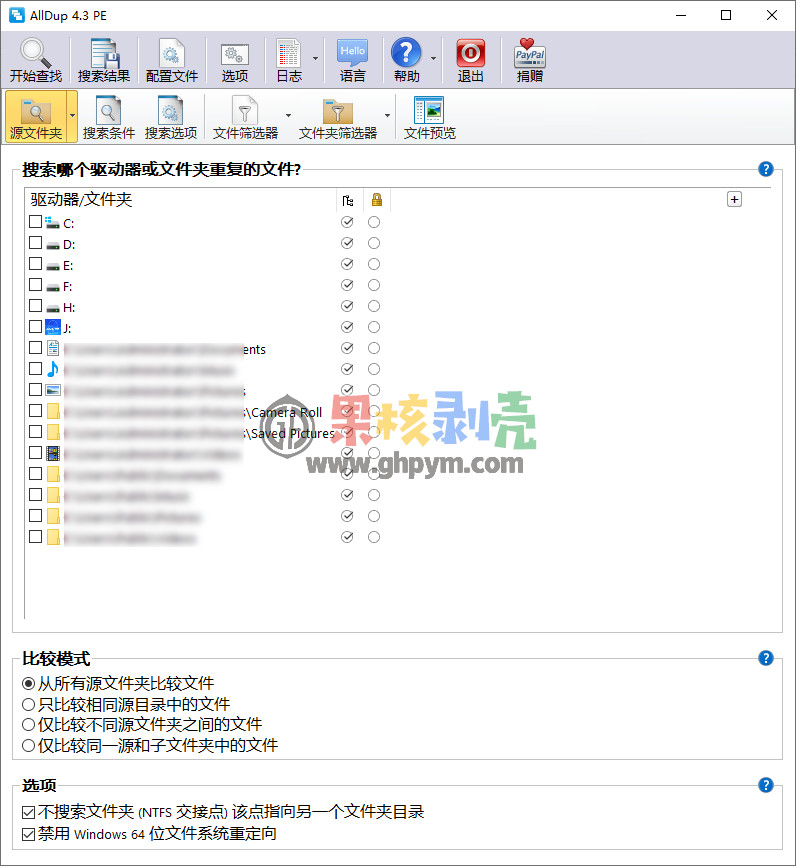Open the 文件预览 tab
The image size is (796, 866).
click(429, 117)
